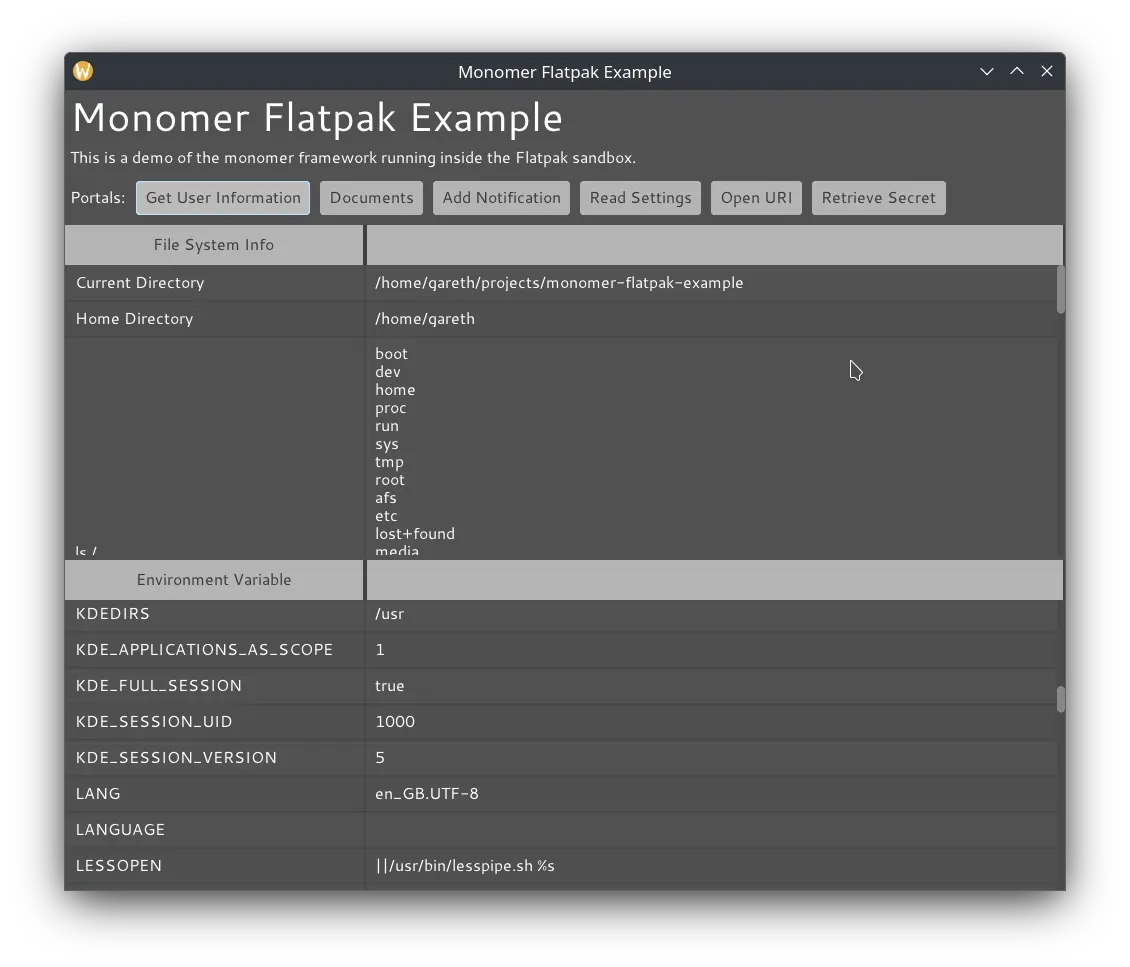Click the environment variable table scrollbar thumb
1130x967 pixels.
click(1060, 699)
